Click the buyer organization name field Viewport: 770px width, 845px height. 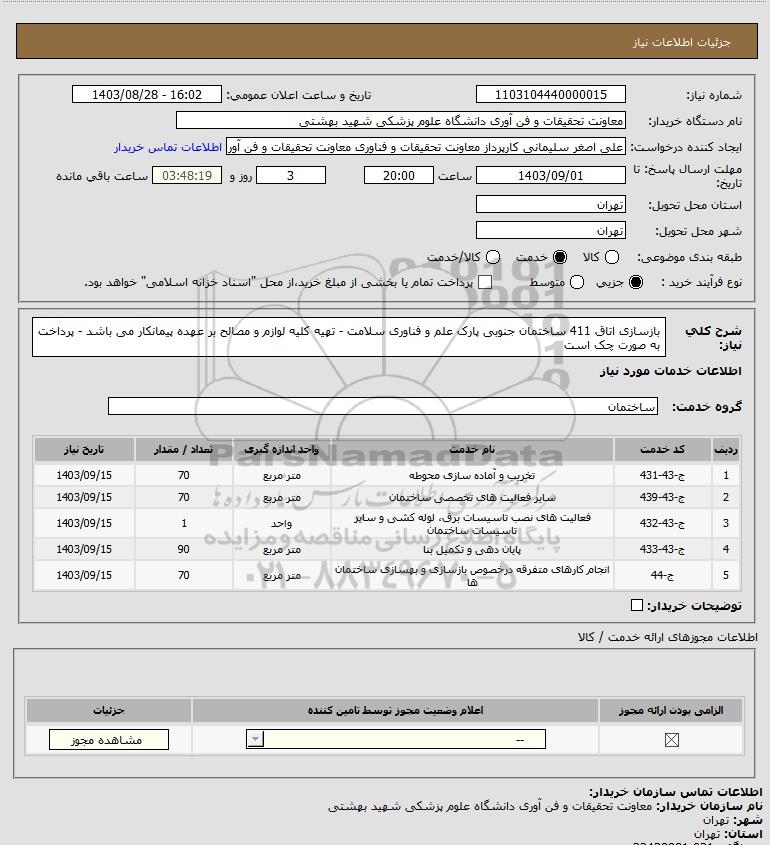401,121
